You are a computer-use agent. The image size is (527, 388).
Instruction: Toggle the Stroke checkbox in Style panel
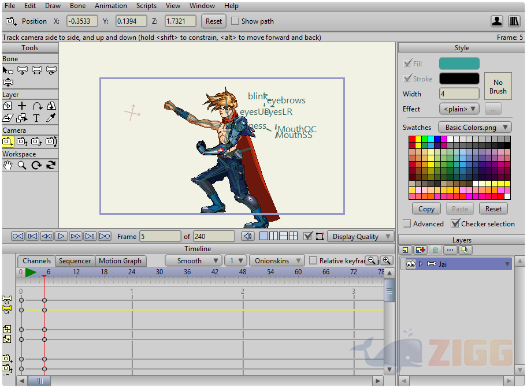407,79
